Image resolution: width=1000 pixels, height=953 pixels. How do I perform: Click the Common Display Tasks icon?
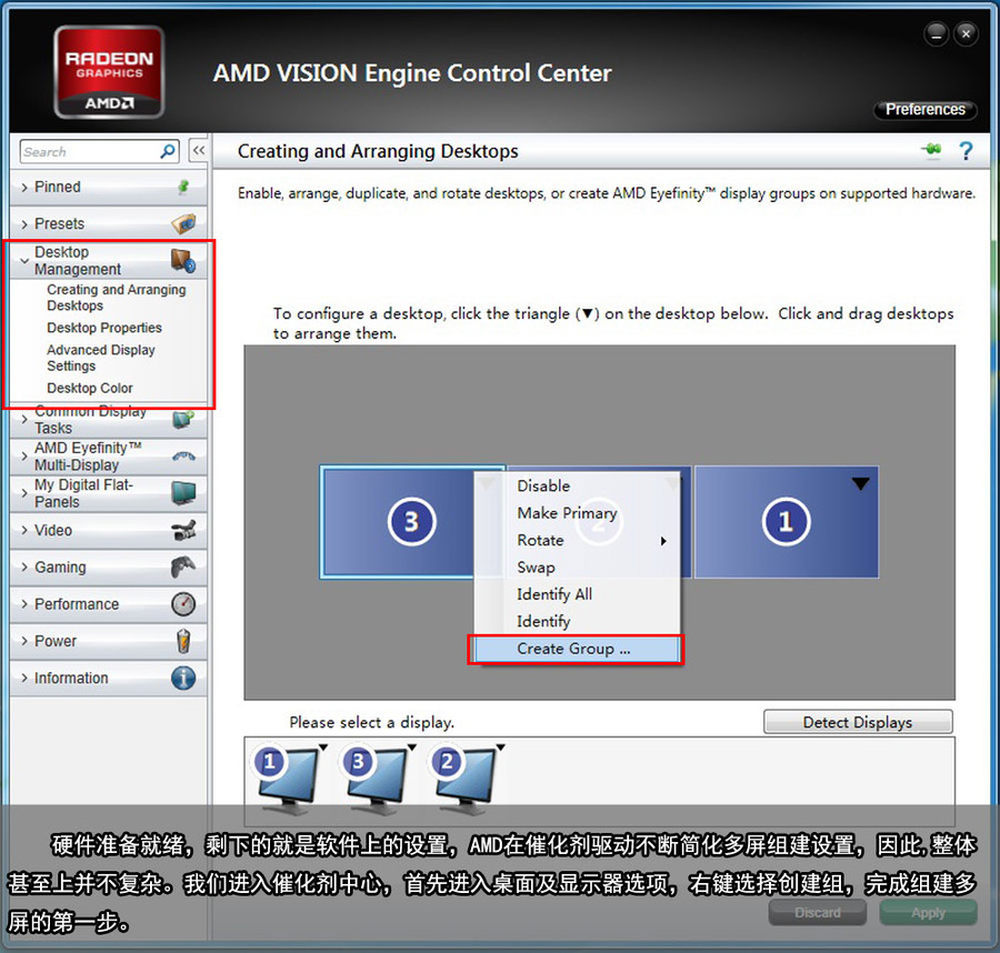(x=184, y=420)
